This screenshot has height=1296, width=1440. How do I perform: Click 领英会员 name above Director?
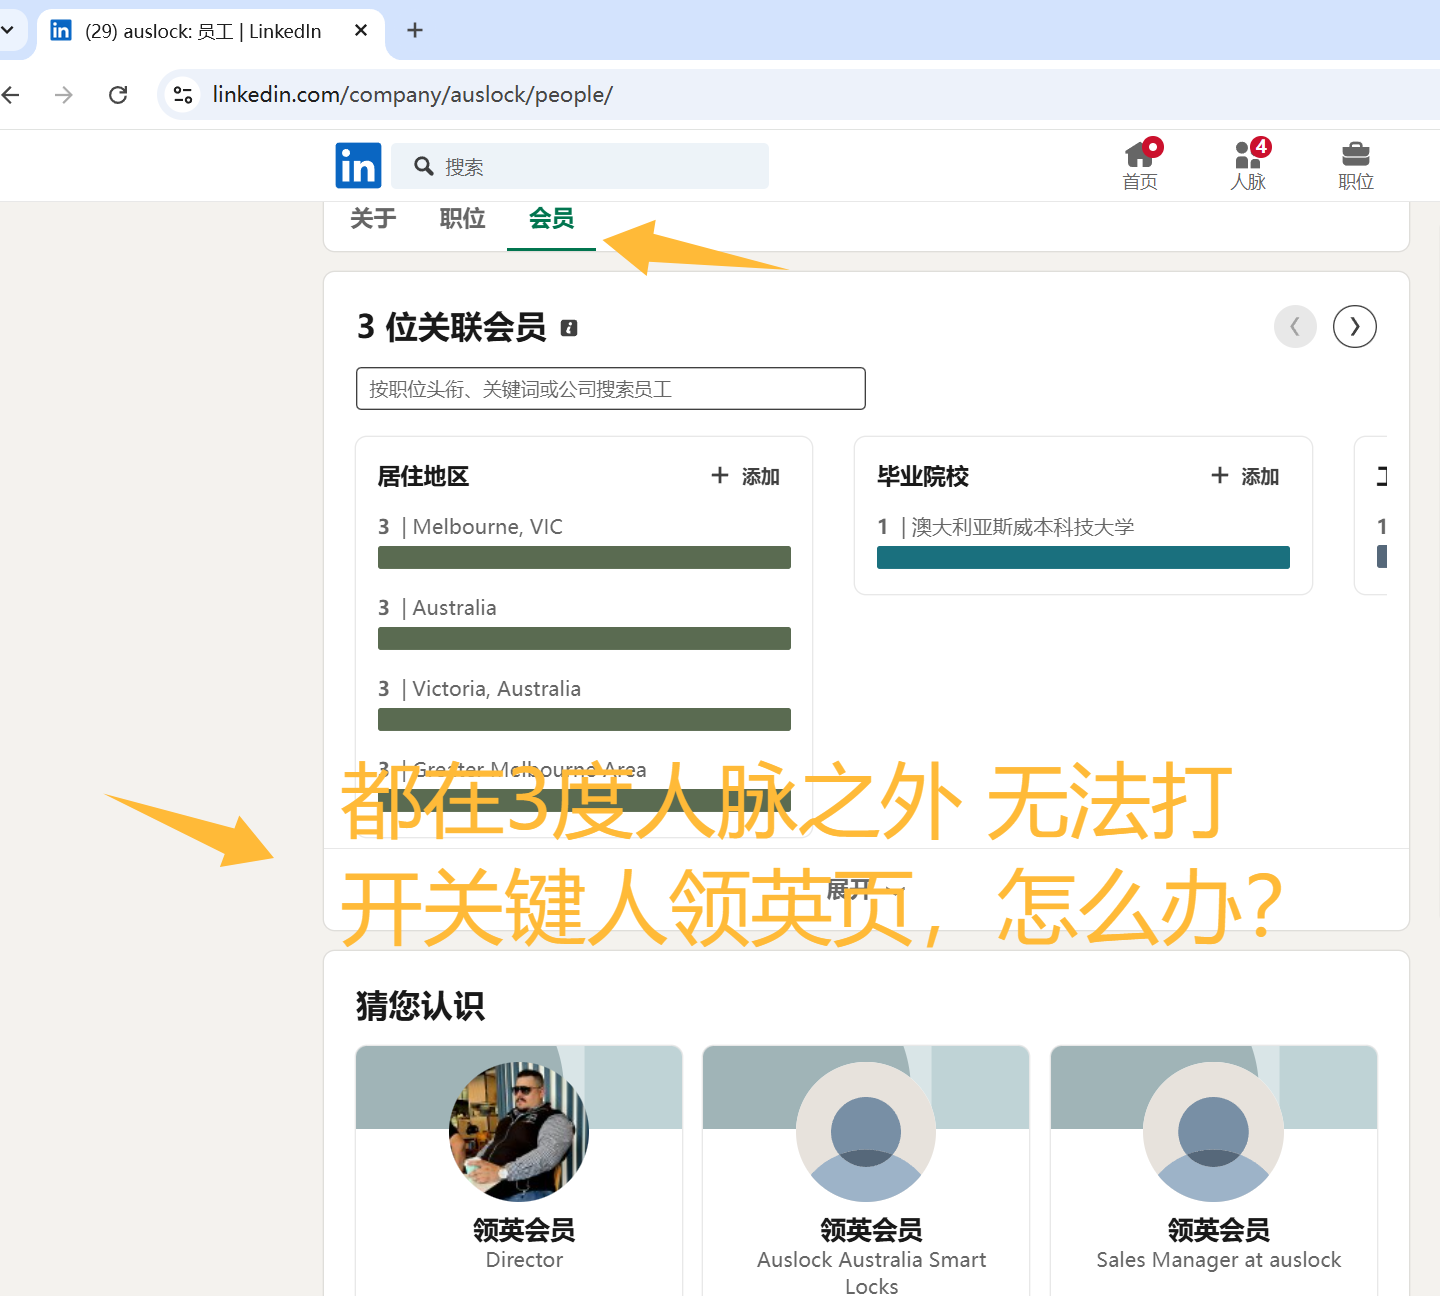tap(524, 1230)
